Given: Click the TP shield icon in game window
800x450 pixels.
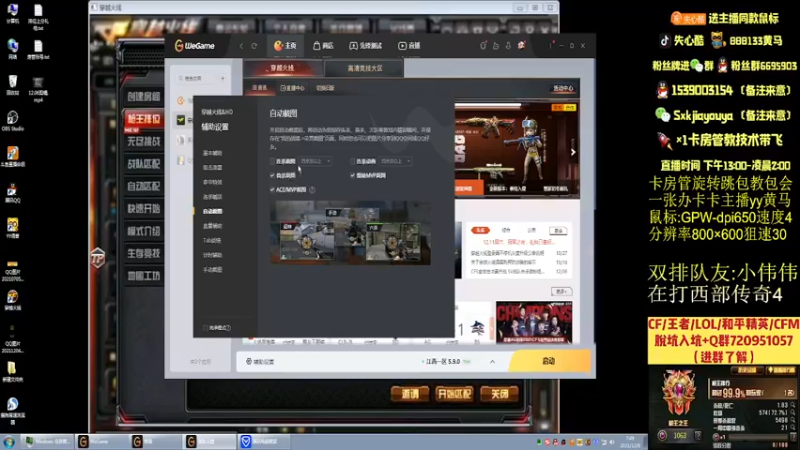Looking at the screenshot, I should [98, 257].
